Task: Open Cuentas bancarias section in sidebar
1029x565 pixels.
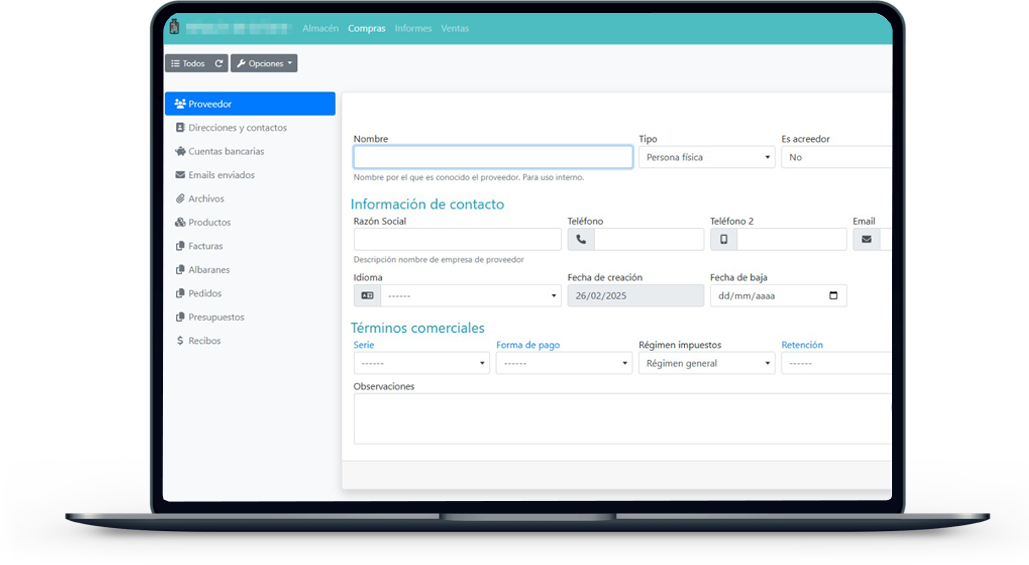Action: (226, 152)
